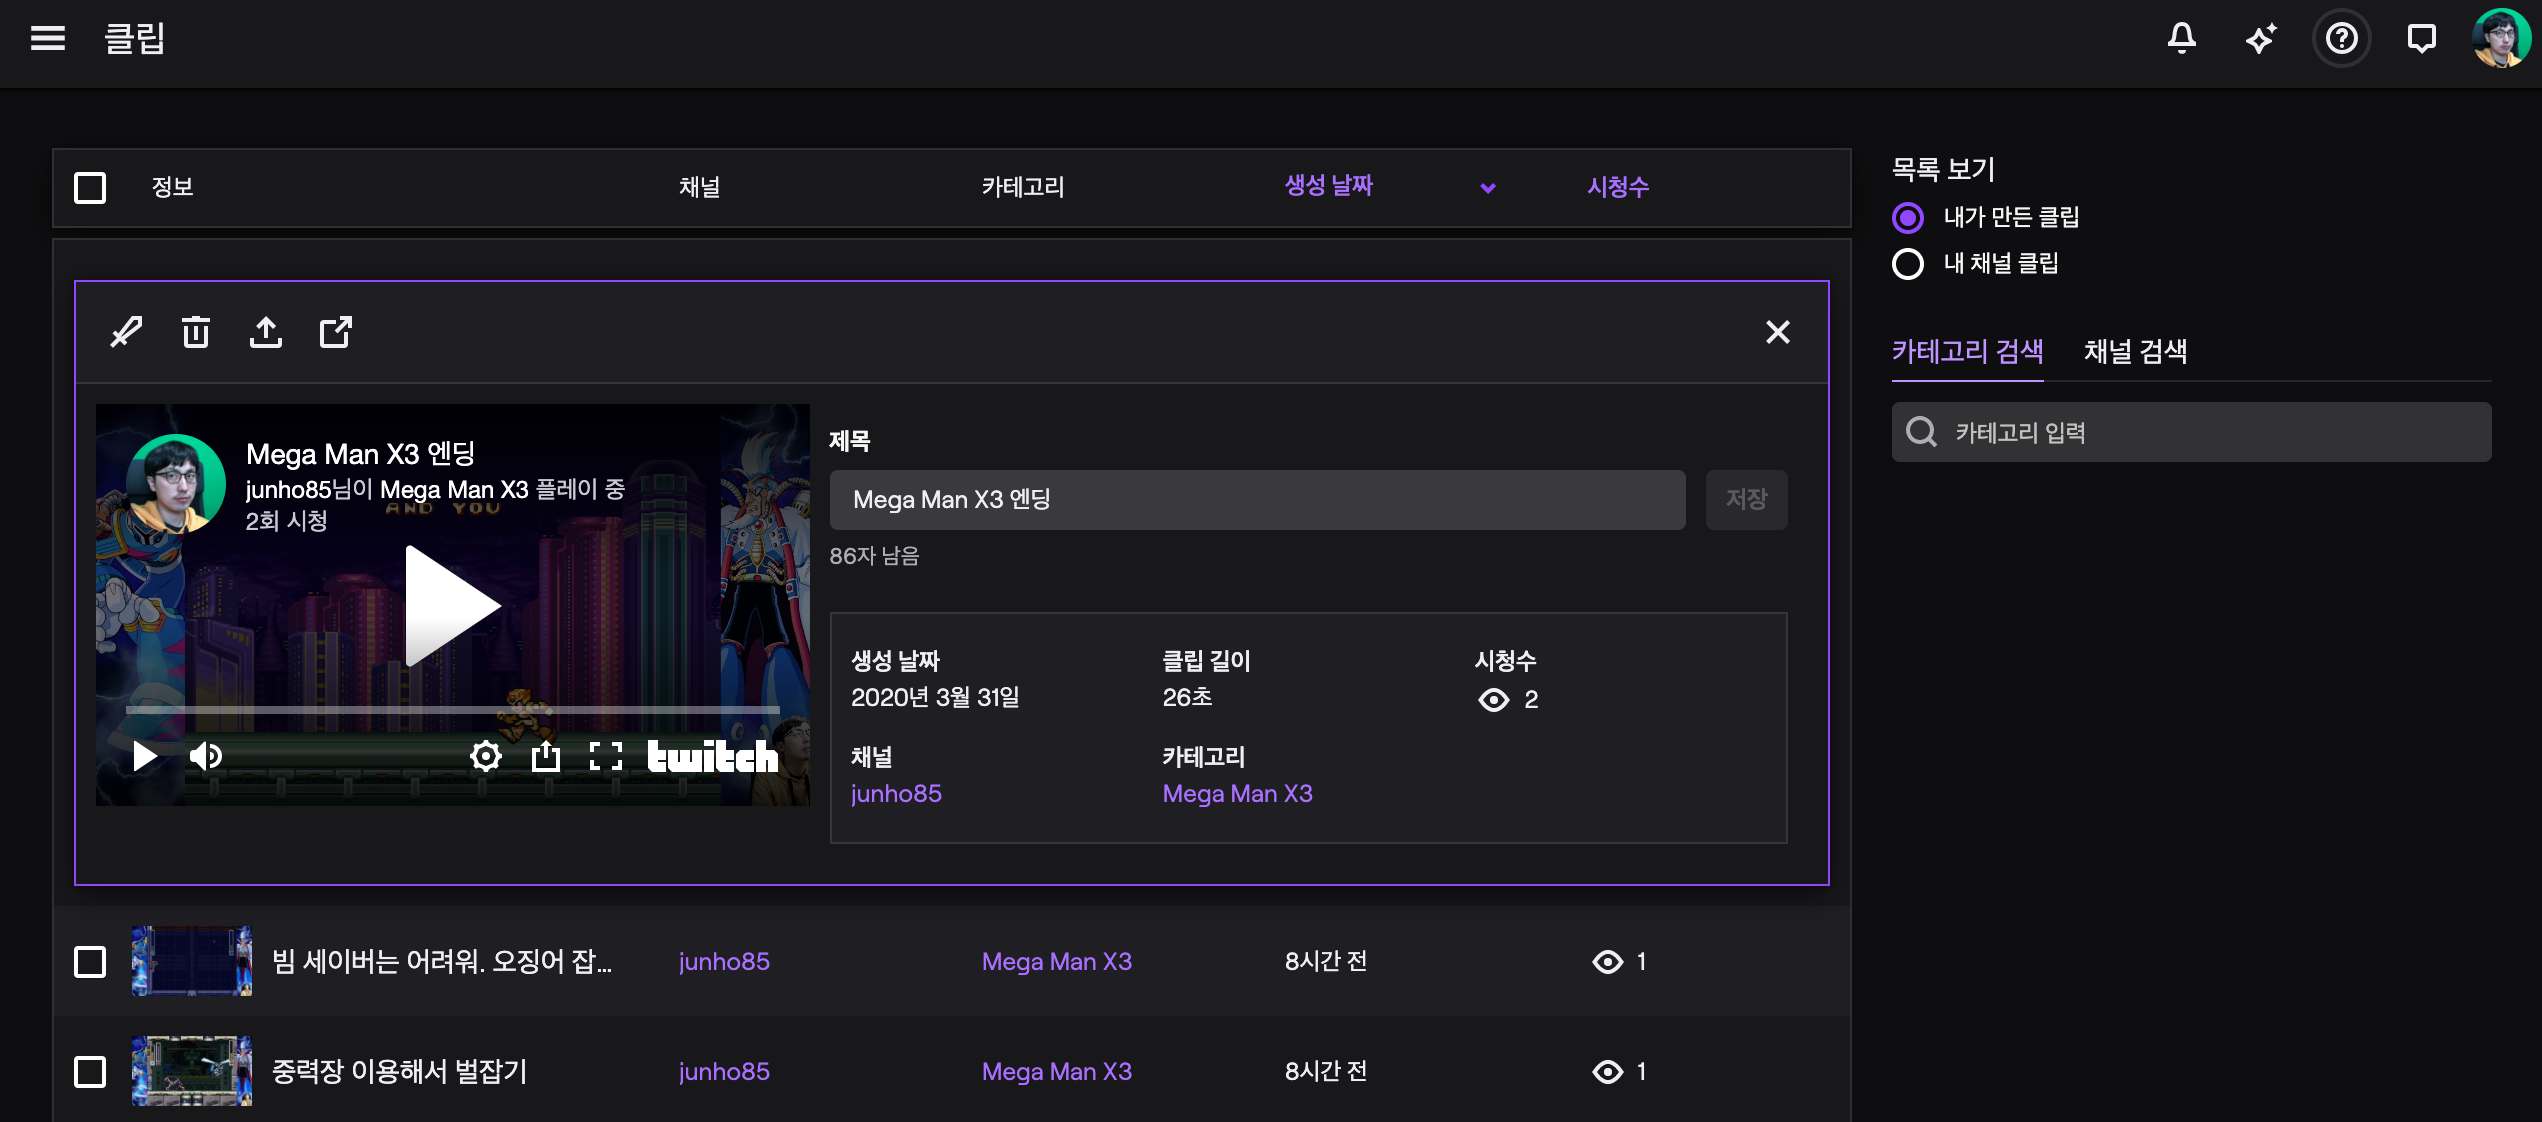Toggle fullscreen on the video player
This screenshot has height=1122, width=2542.
pyautogui.click(x=606, y=756)
